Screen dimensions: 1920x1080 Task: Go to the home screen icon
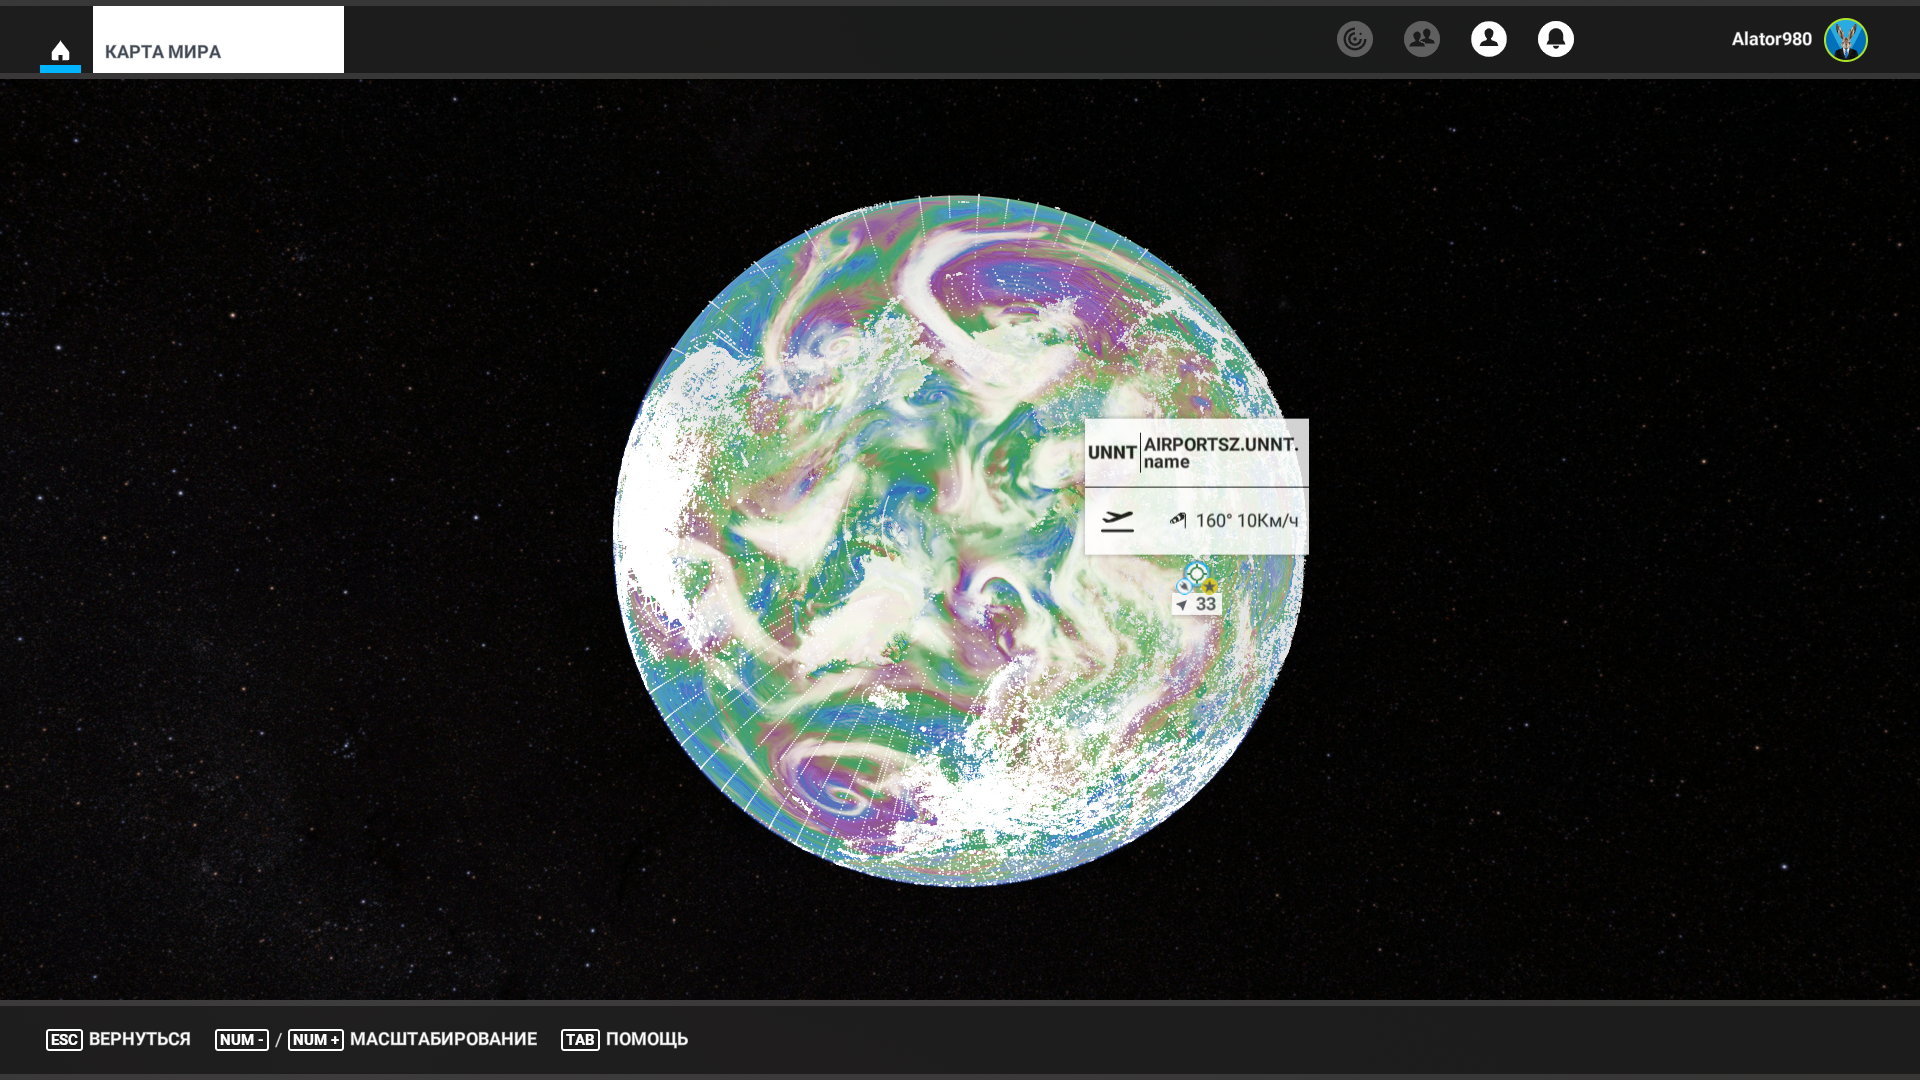pyautogui.click(x=60, y=51)
